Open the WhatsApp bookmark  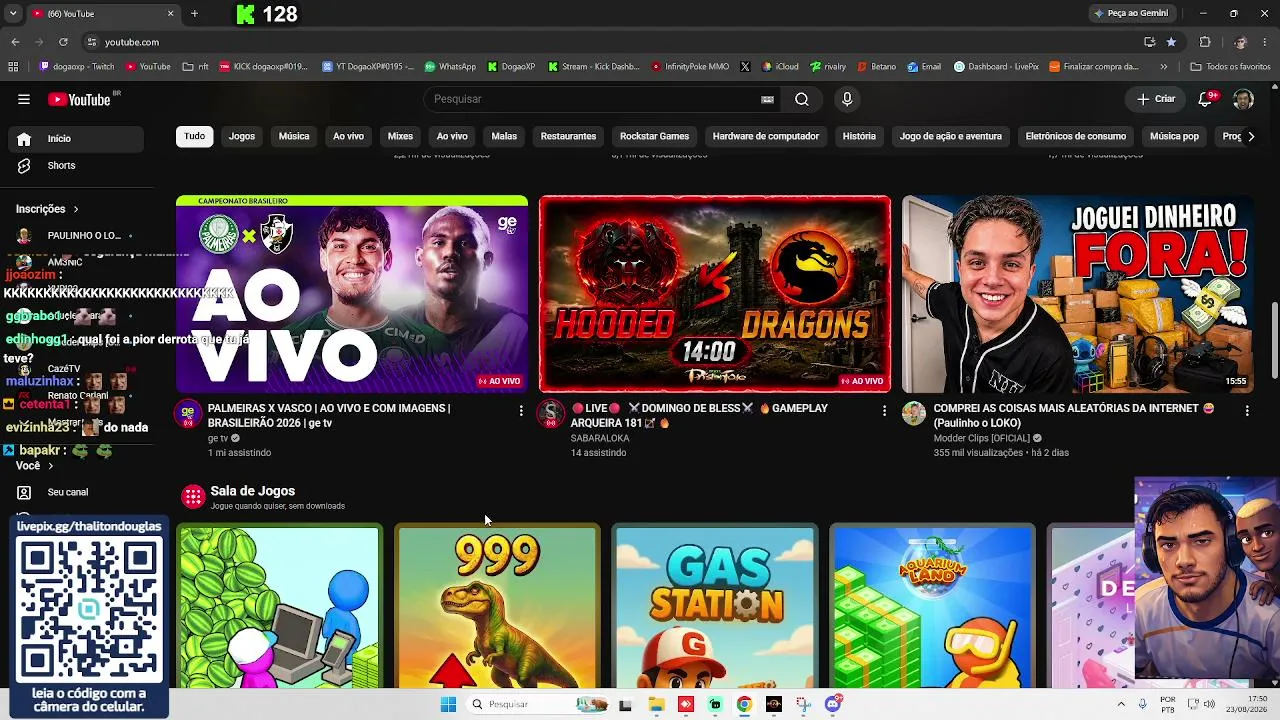pyautogui.click(x=450, y=67)
